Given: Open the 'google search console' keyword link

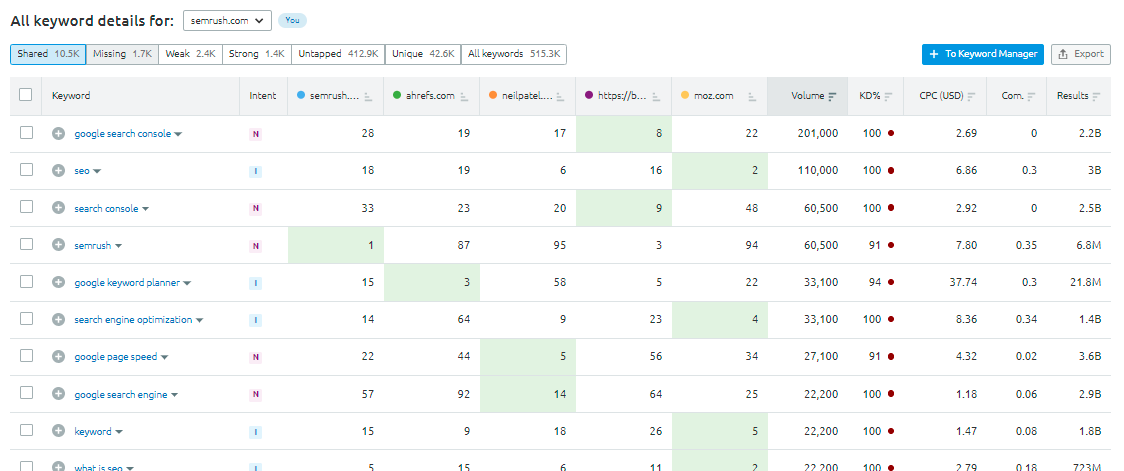Looking at the screenshot, I should (123, 134).
